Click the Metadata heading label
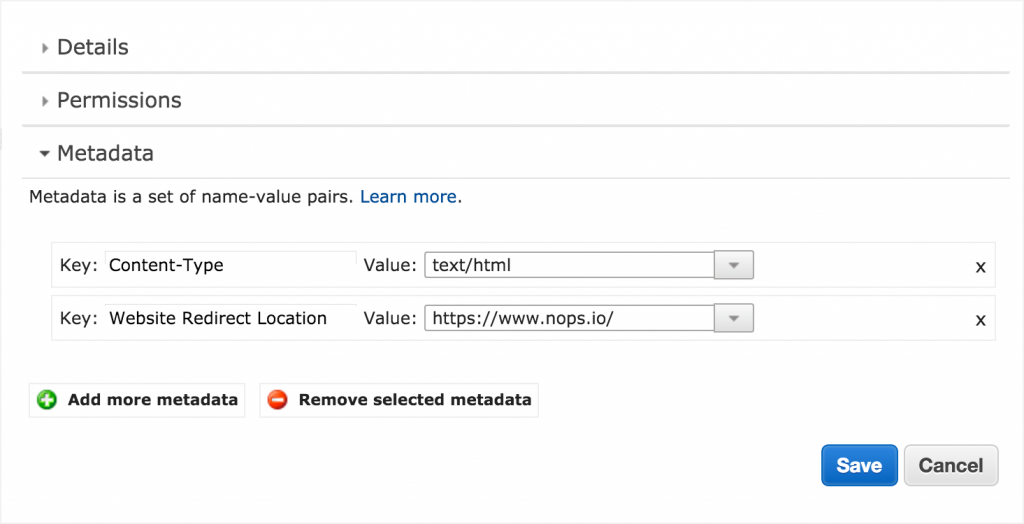 pyautogui.click(x=105, y=153)
